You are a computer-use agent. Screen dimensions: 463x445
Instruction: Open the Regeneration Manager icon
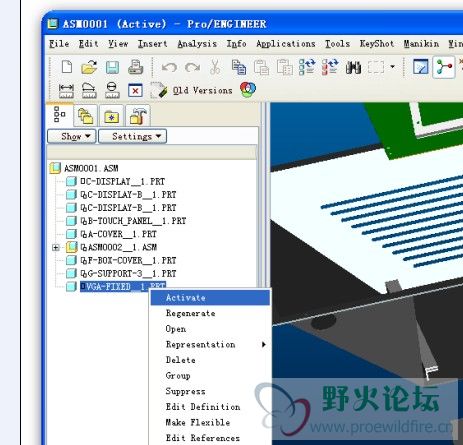coord(330,67)
